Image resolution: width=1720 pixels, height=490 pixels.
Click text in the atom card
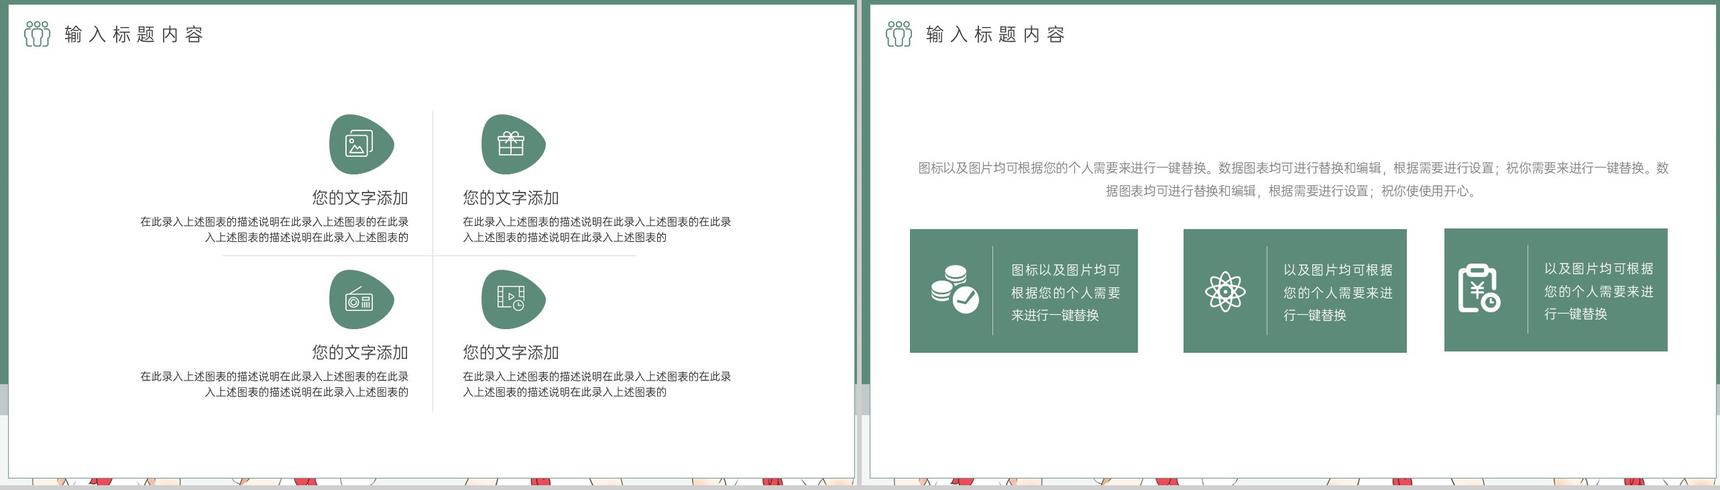1338,293
